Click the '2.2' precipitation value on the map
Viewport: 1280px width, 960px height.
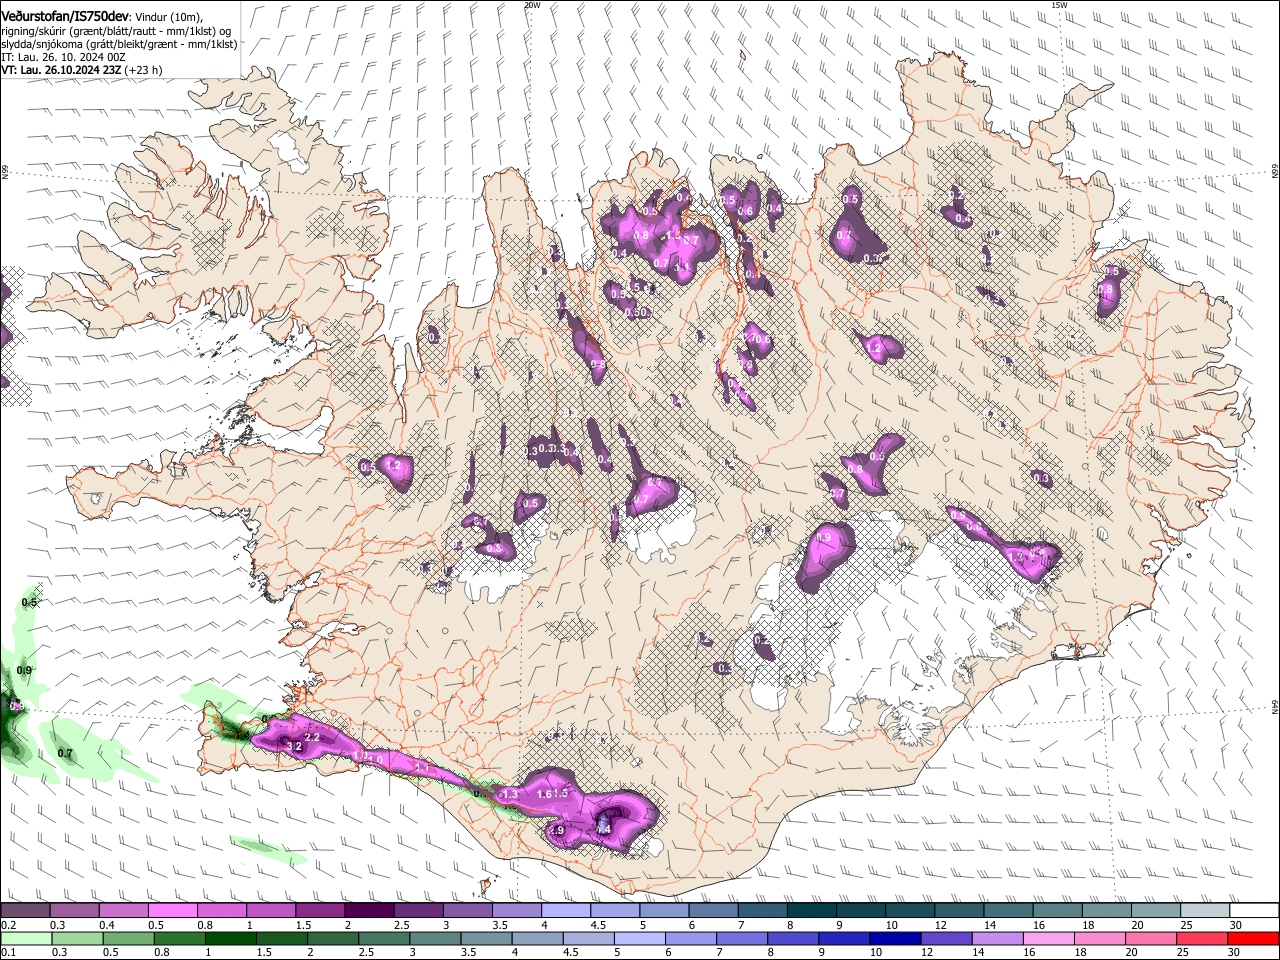[x=312, y=737]
